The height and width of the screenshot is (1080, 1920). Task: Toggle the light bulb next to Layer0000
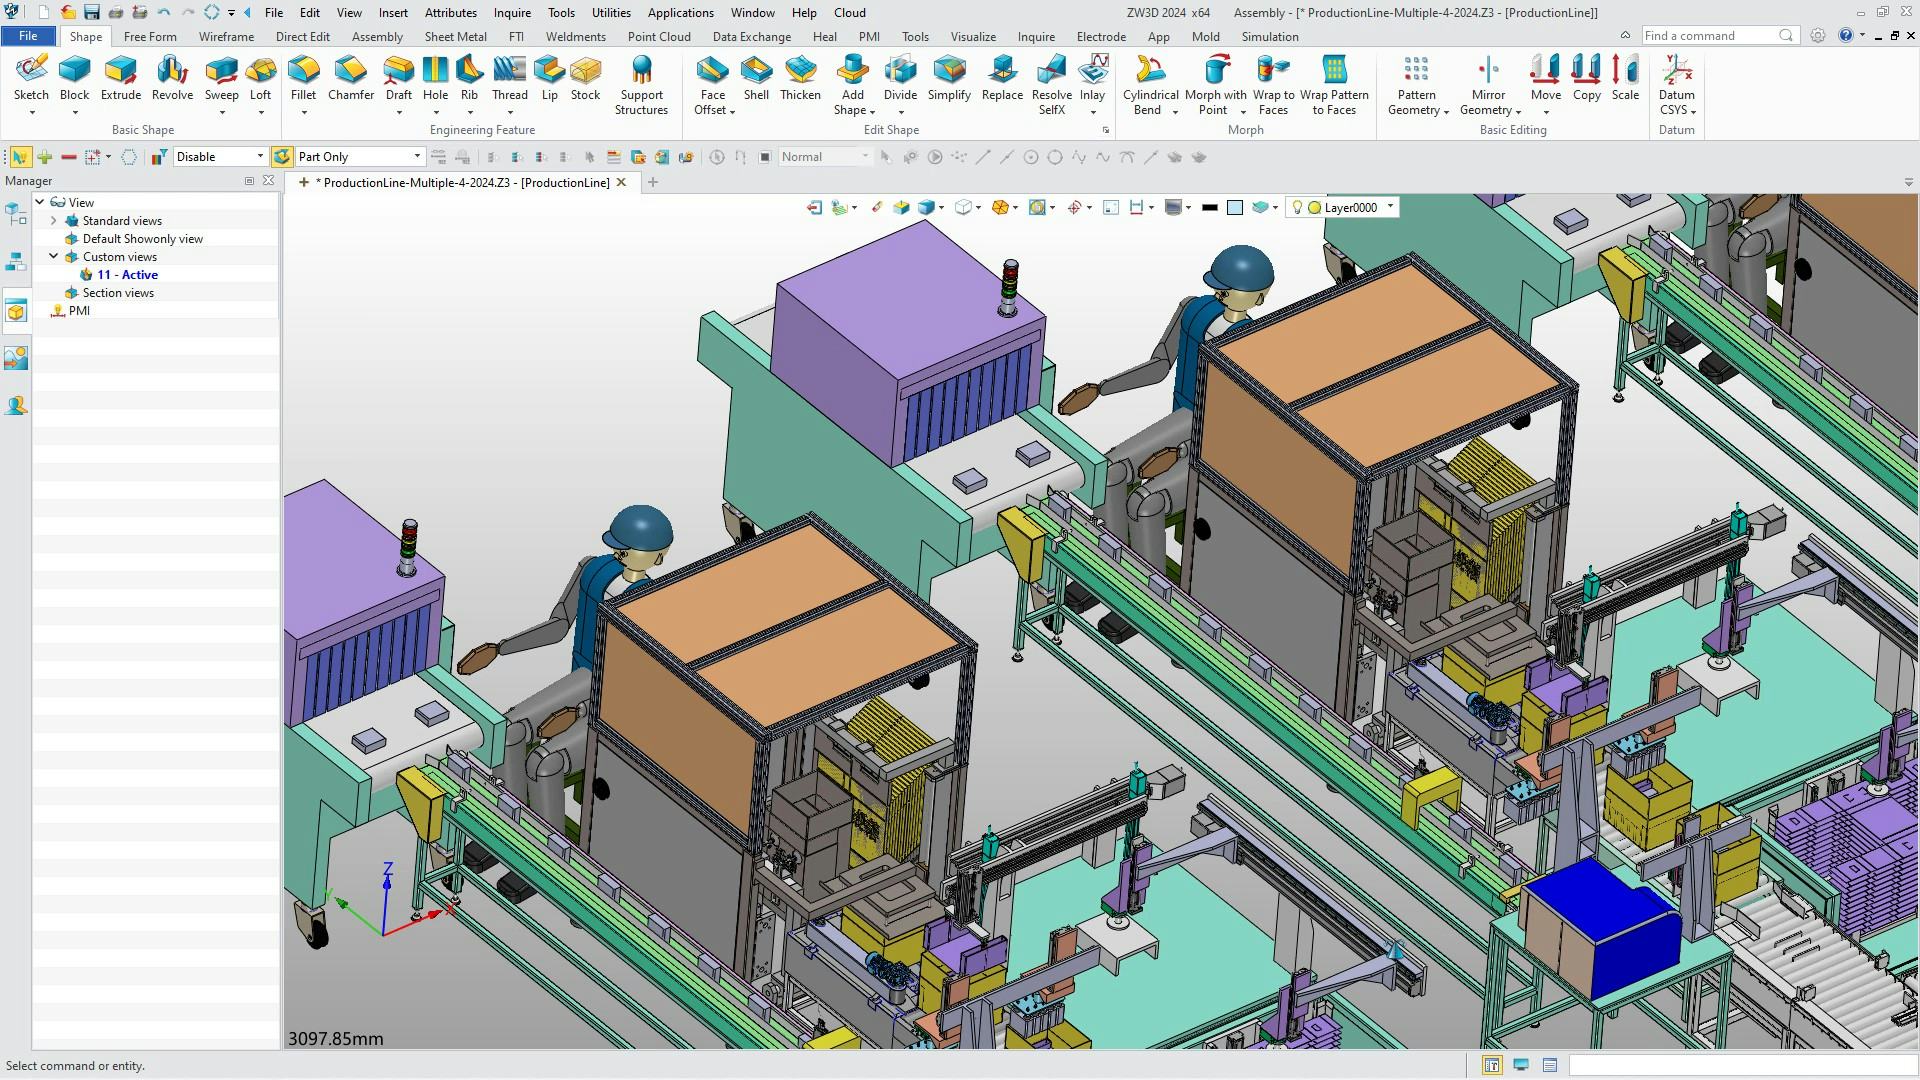click(1297, 207)
